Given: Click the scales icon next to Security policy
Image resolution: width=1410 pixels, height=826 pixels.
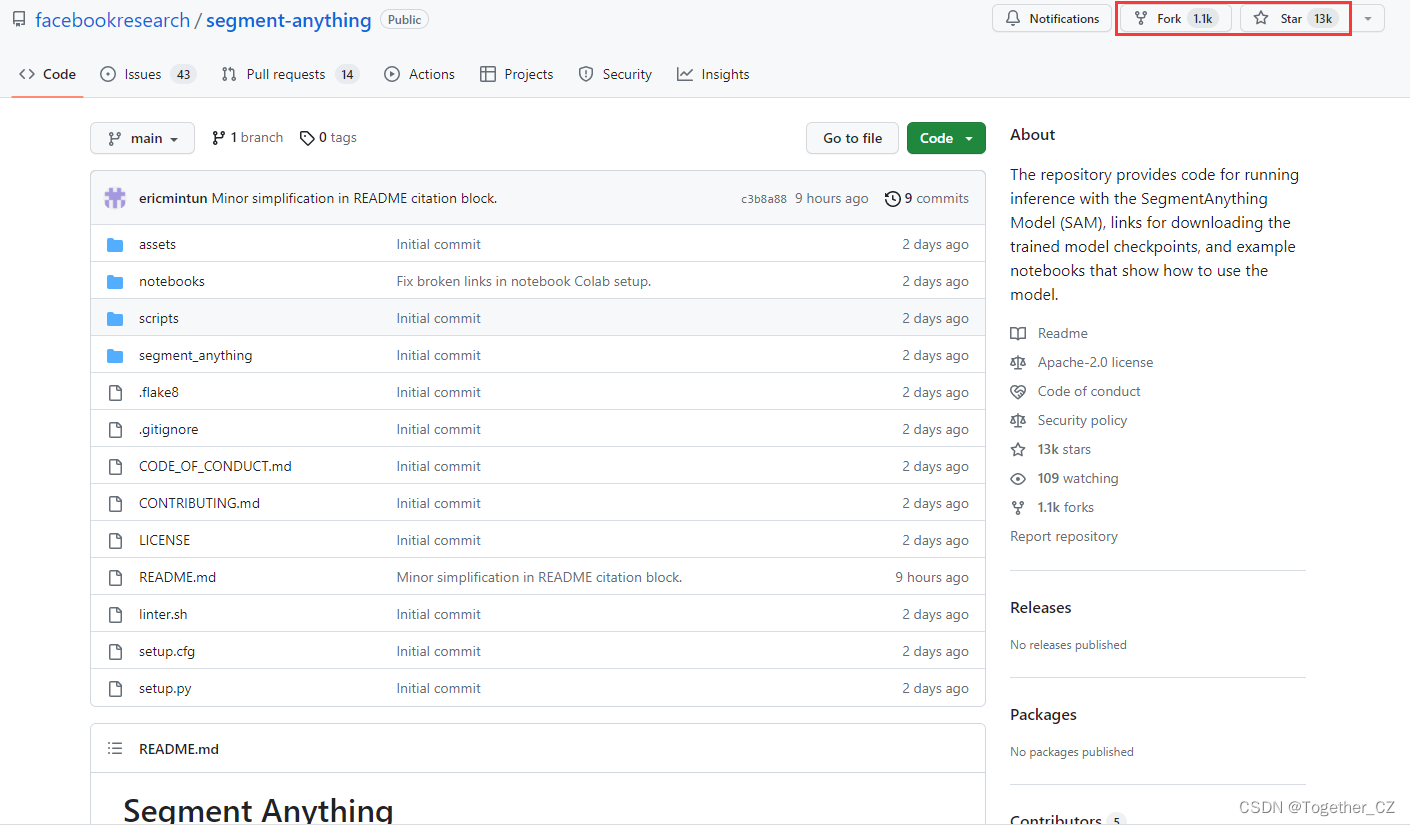Looking at the screenshot, I should click(1018, 420).
